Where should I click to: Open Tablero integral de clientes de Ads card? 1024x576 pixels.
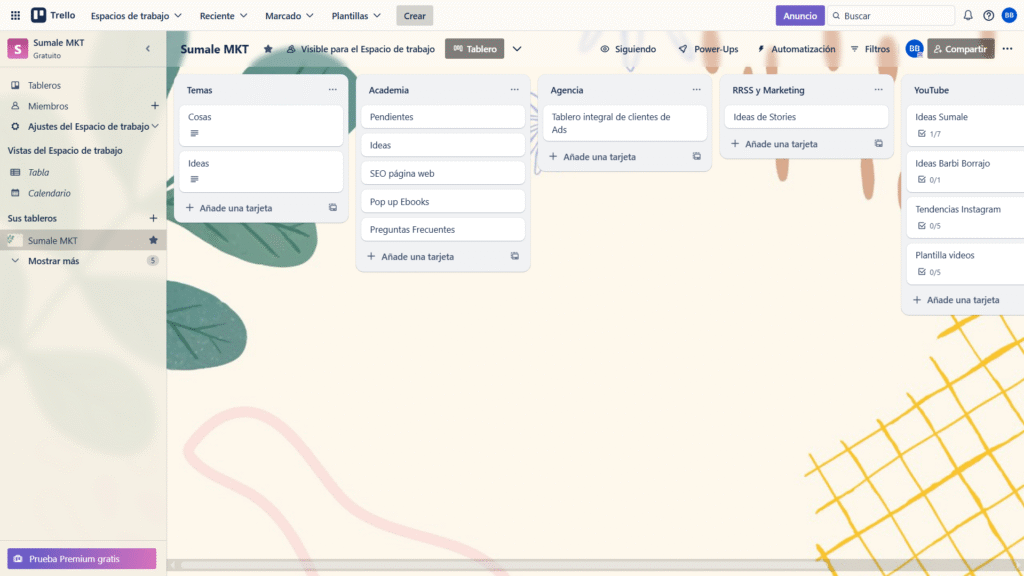coord(624,123)
